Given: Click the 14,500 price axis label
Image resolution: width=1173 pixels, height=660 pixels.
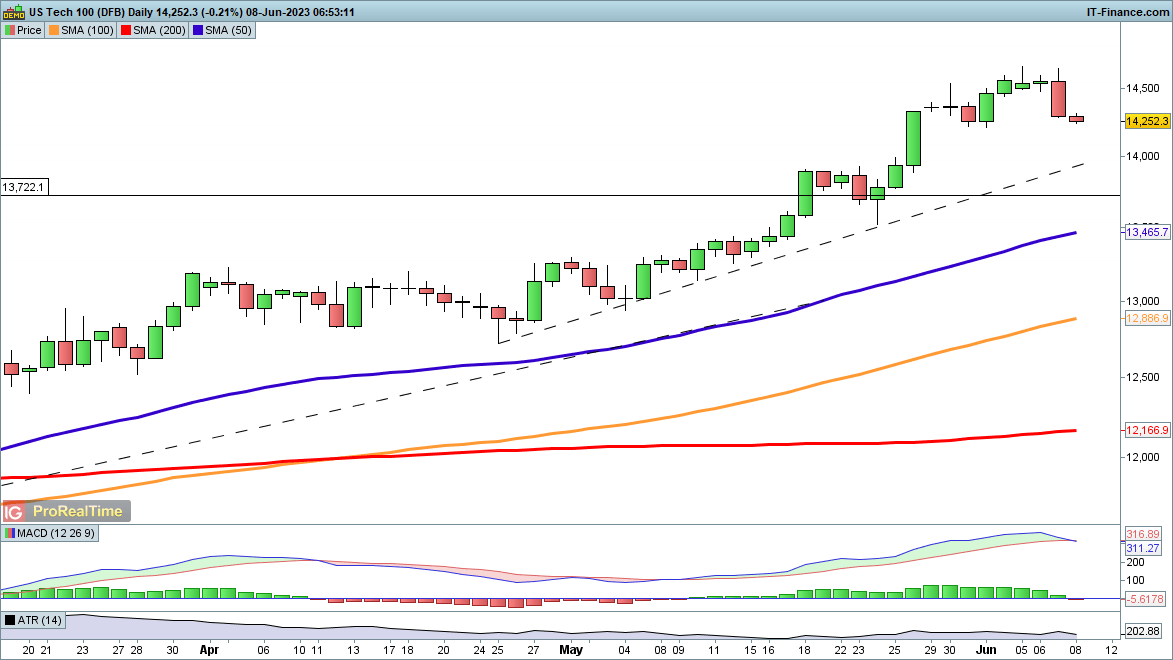Looking at the screenshot, I should click(1143, 88).
